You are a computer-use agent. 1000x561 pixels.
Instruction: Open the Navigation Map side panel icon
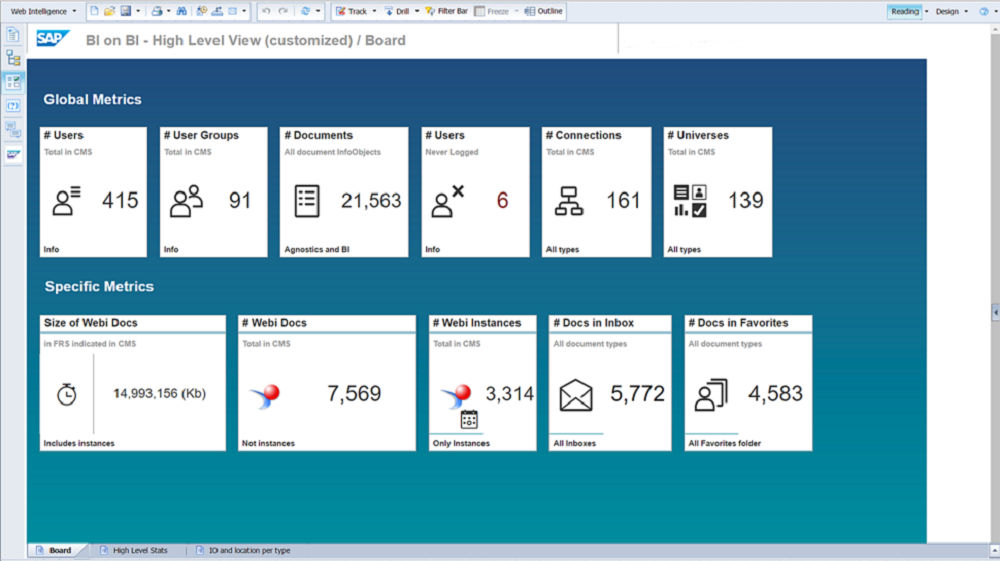[x=13, y=58]
